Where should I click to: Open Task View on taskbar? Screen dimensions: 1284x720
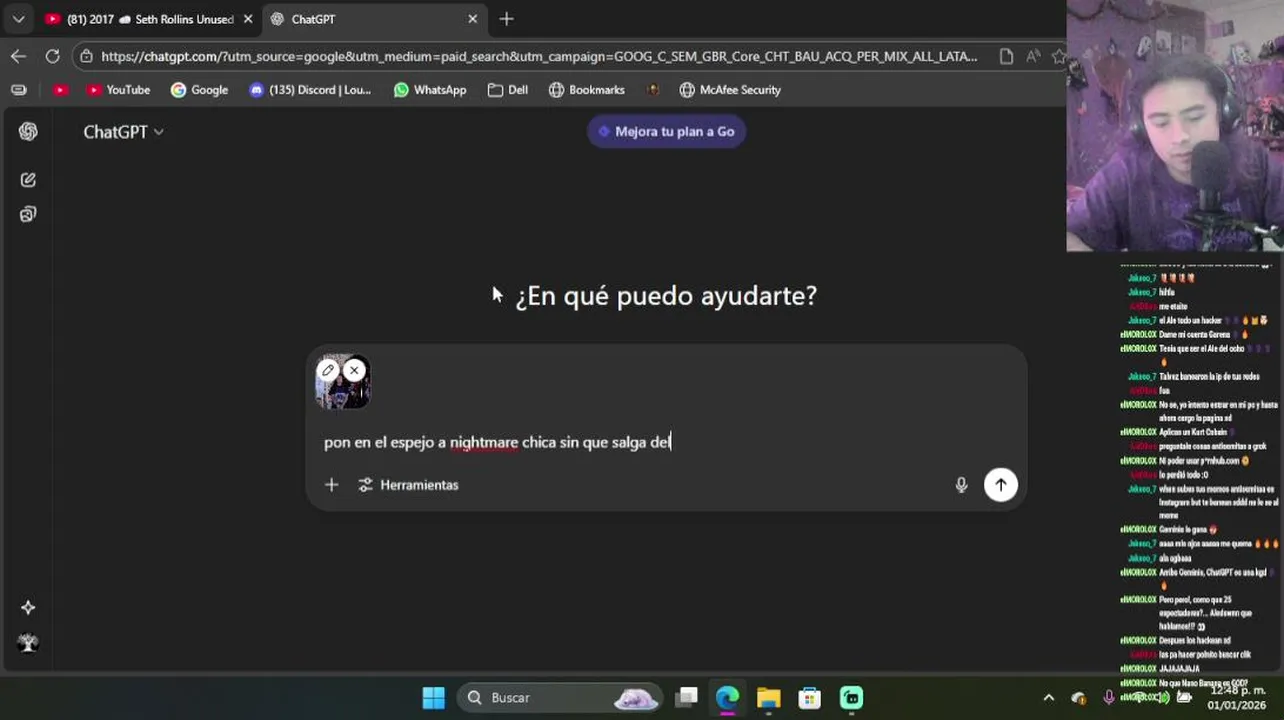[686, 698]
